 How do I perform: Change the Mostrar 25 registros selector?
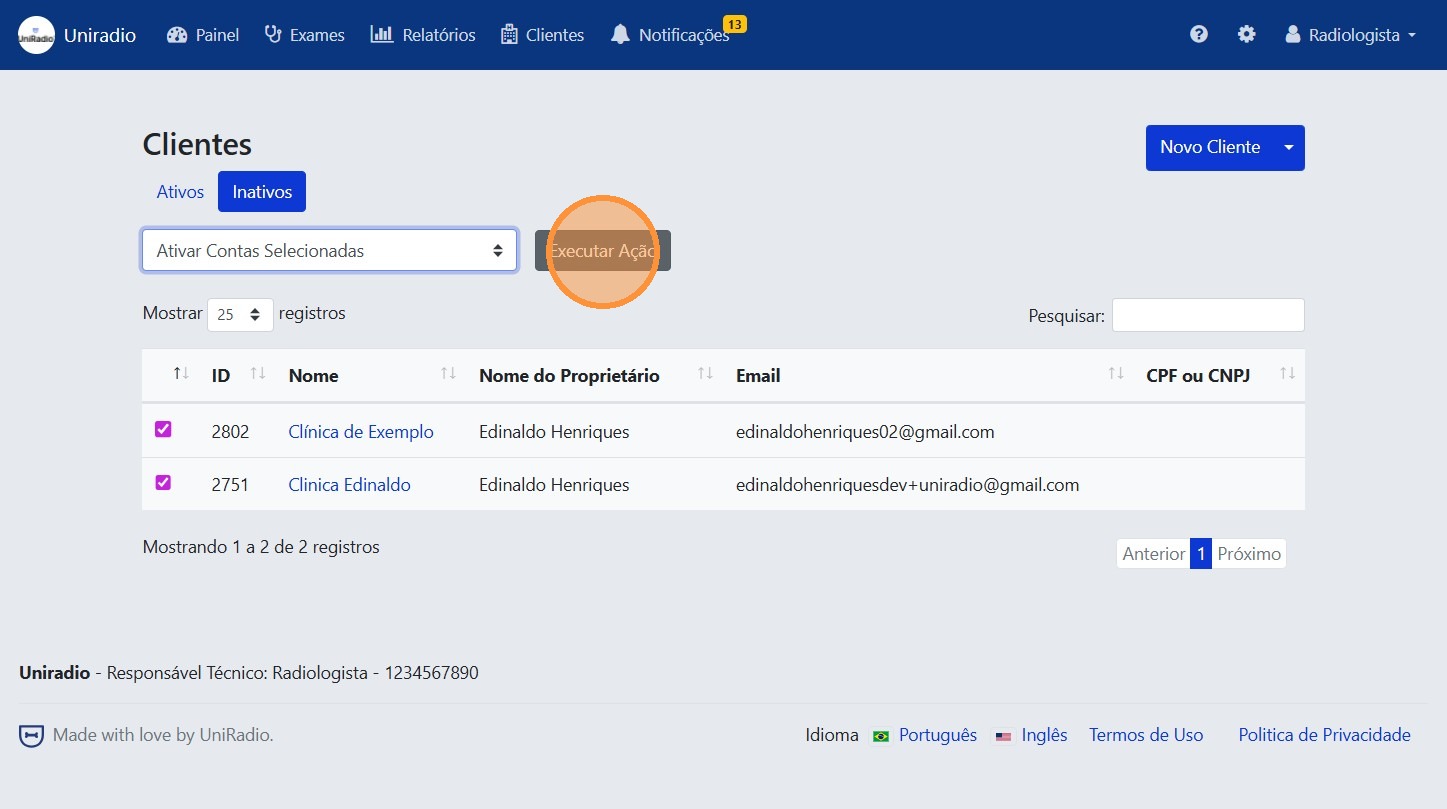pyautogui.click(x=240, y=314)
